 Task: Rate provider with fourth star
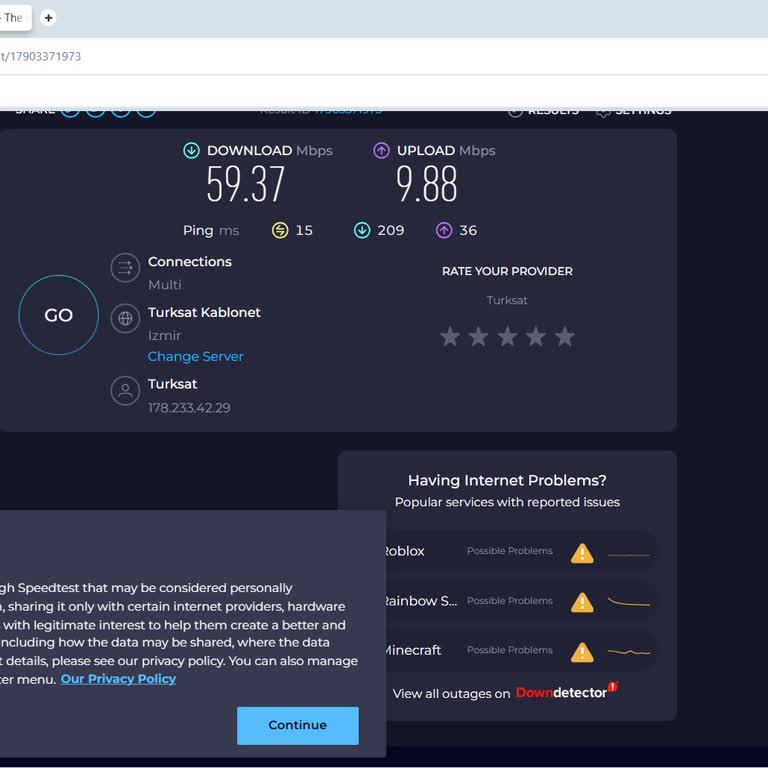536,337
